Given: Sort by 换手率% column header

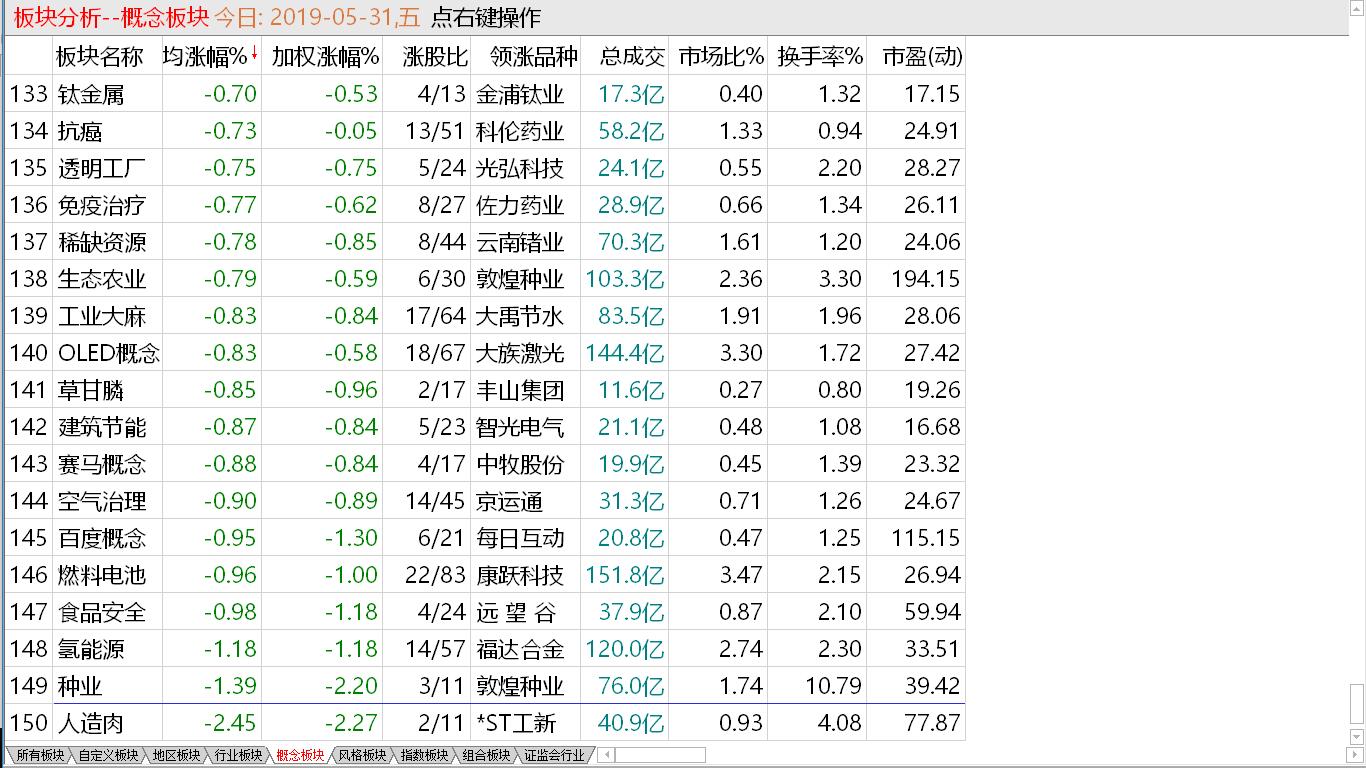Looking at the screenshot, I should (x=820, y=57).
